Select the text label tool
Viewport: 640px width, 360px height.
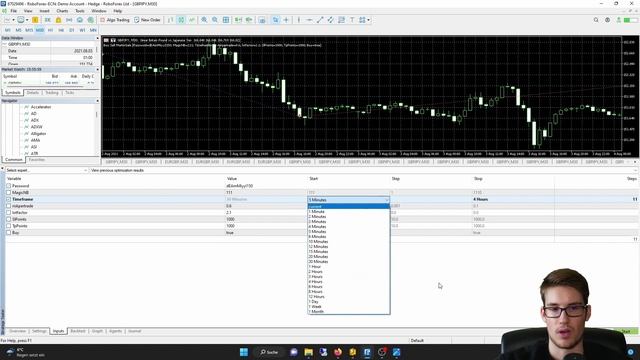click(x=352, y=20)
